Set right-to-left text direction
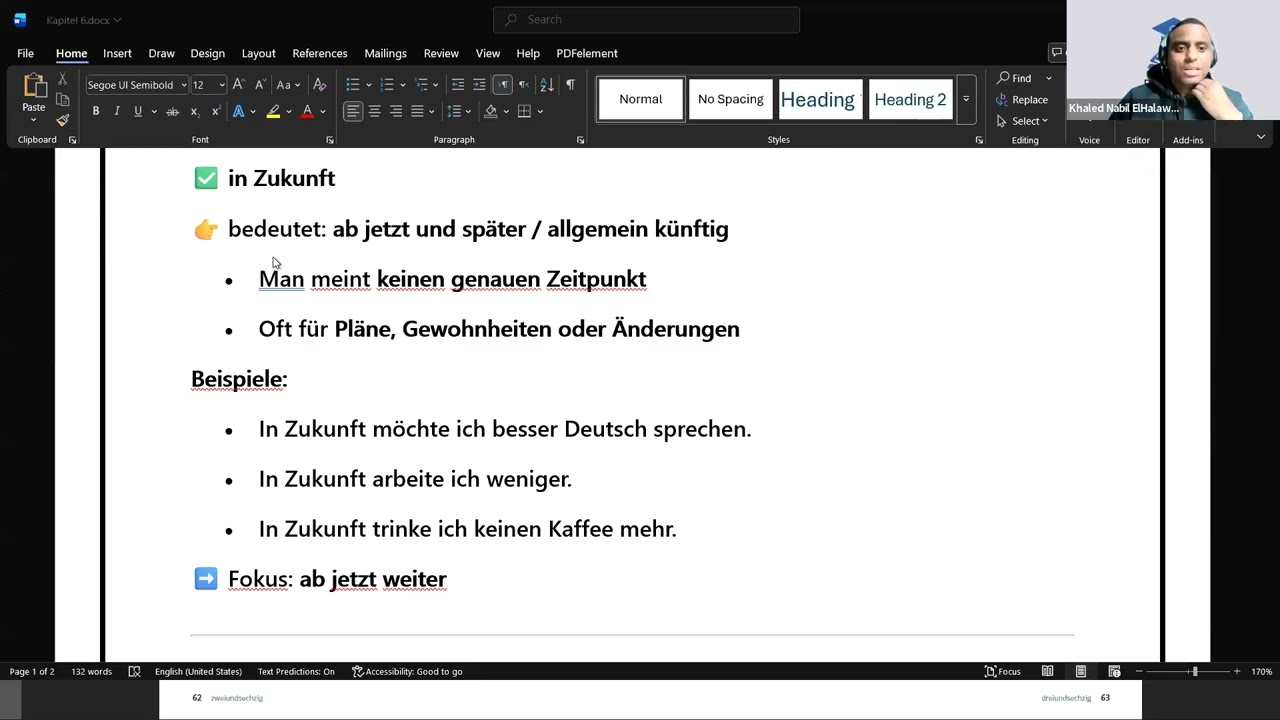This screenshot has width=1280, height=720. coord(523,85)
